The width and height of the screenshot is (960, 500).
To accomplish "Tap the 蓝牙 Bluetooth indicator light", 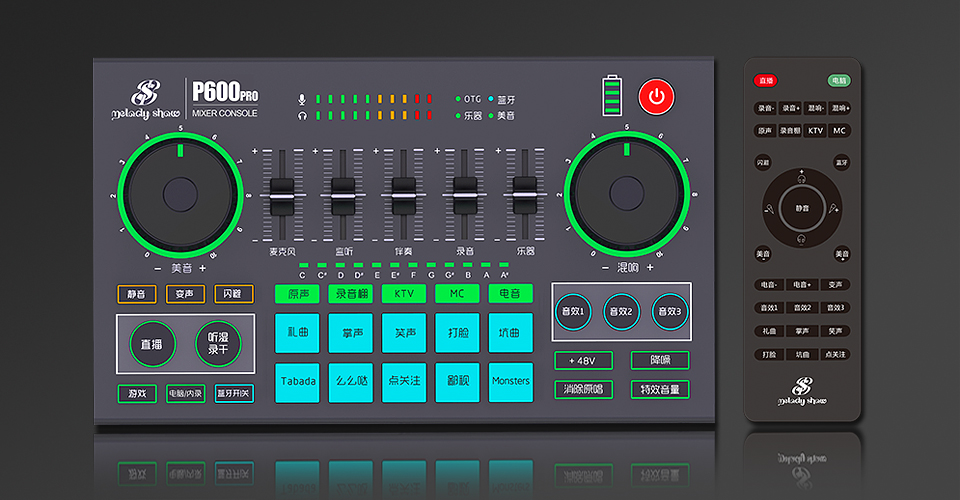I will (491, 99).
